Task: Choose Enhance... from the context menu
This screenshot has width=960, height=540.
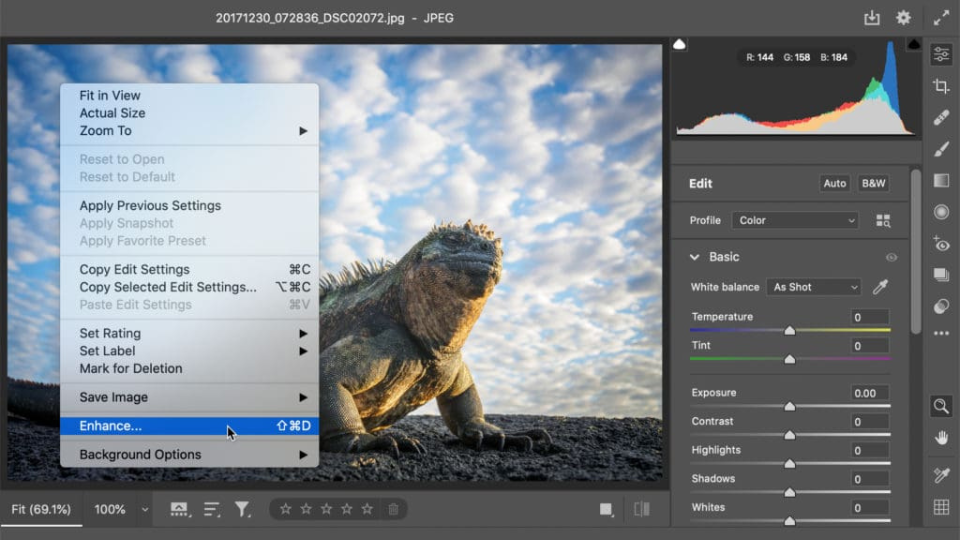Action: [110, 426]
